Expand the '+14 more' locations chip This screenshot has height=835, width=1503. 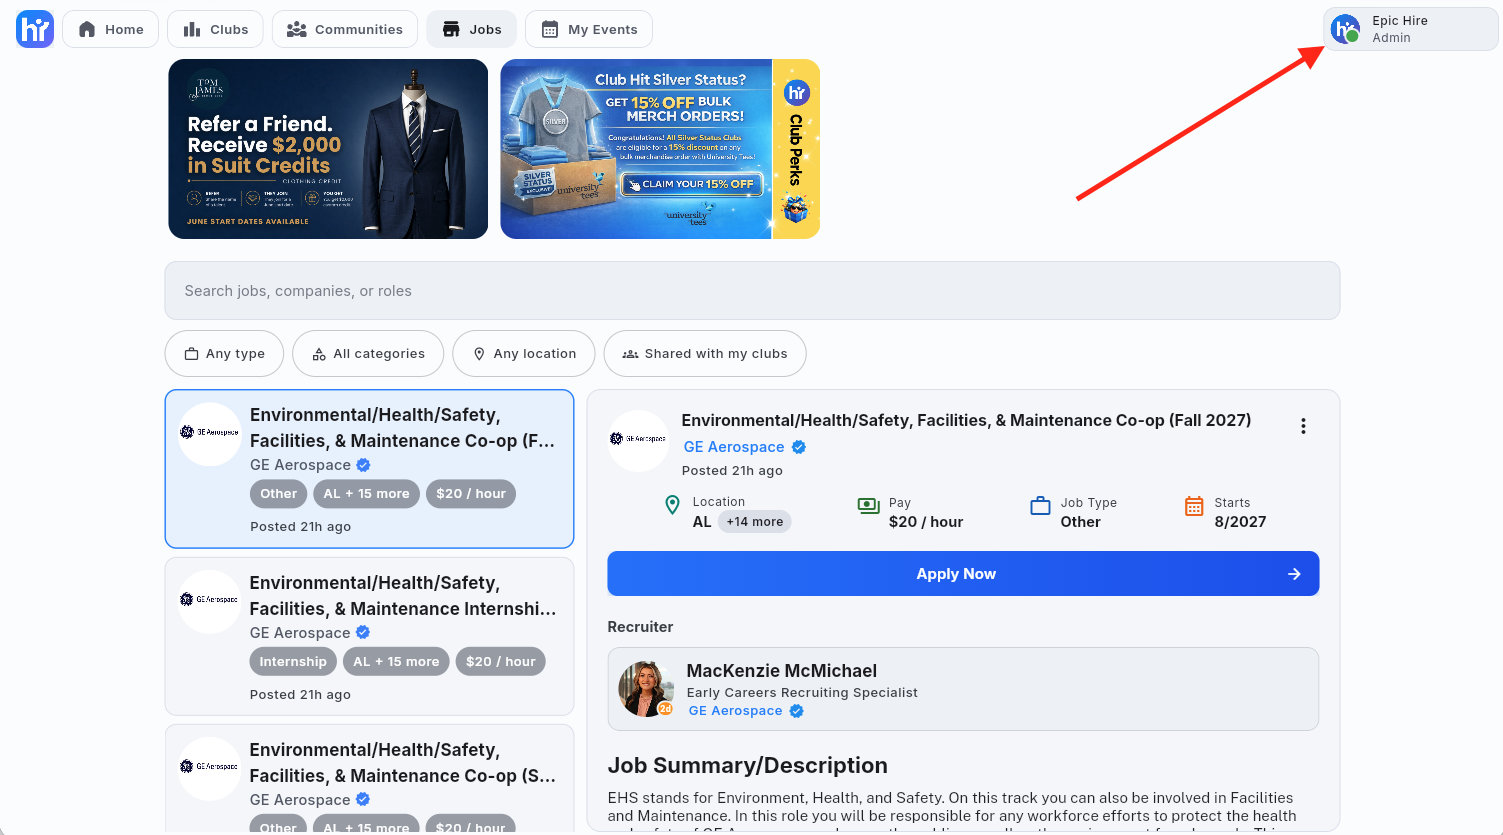pos(755,522)
